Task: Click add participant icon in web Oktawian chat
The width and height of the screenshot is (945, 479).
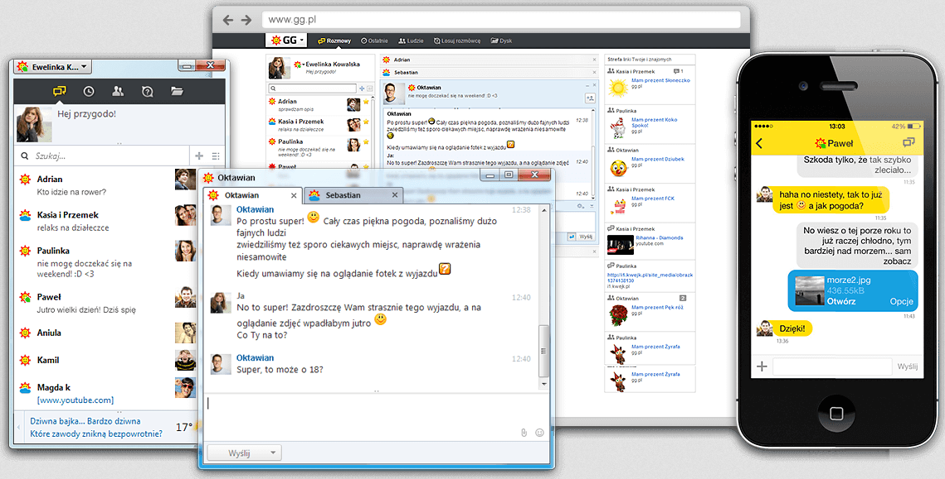Action: pyautogui.click(x=589, y=98)
